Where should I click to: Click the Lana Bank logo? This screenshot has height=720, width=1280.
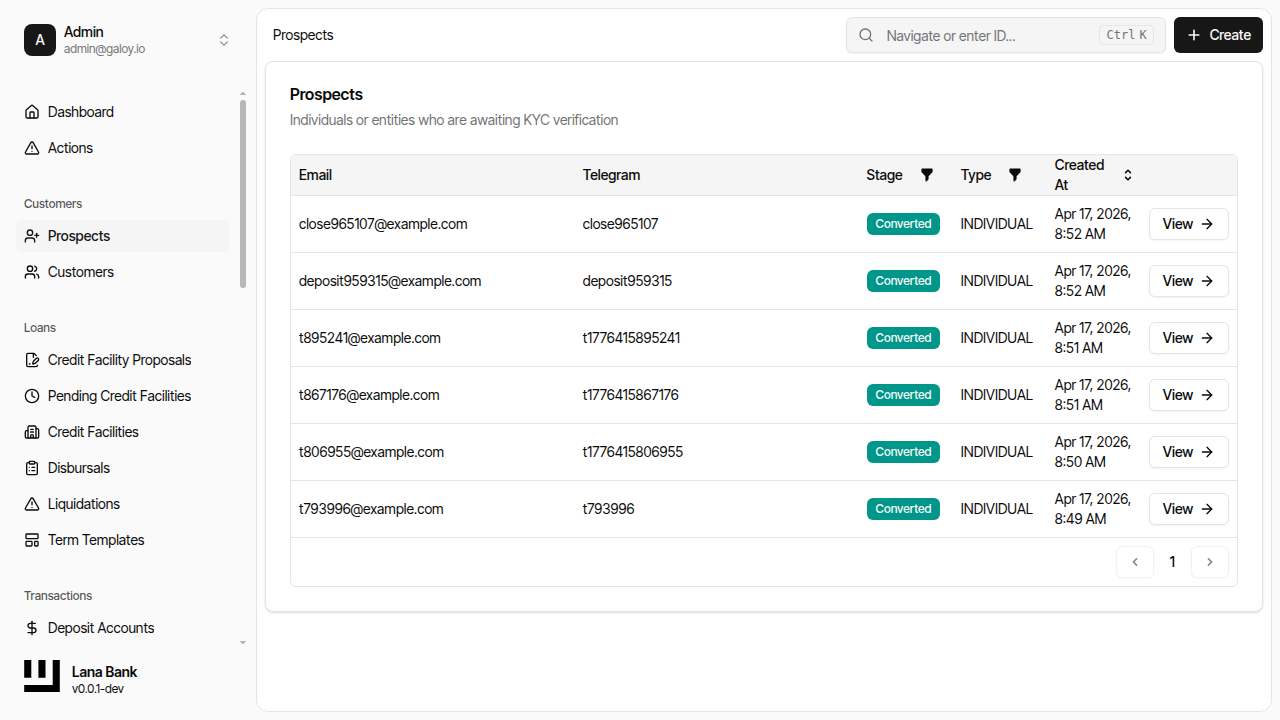(42, 676)
